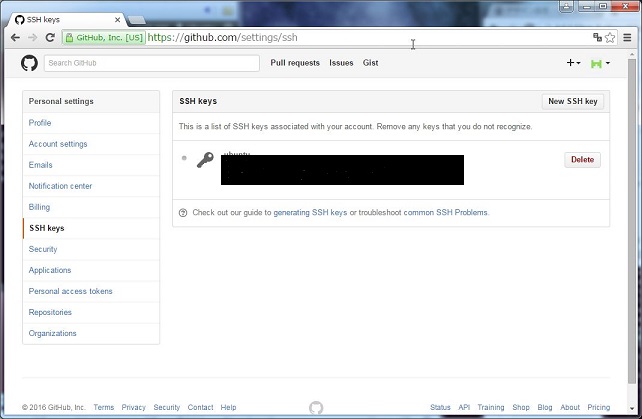642x419 pixels.
Task: Follow the common SSH Problems link
Action: [x=445, y=213]
